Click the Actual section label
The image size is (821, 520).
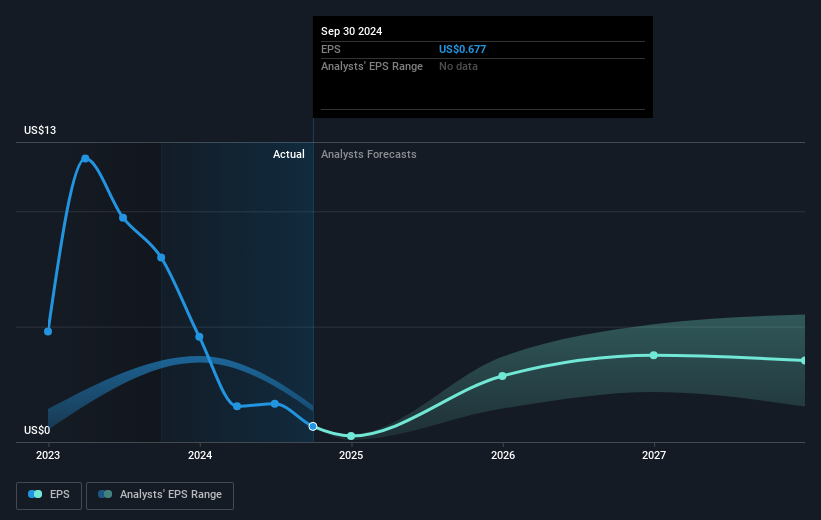tap(289, 154)
